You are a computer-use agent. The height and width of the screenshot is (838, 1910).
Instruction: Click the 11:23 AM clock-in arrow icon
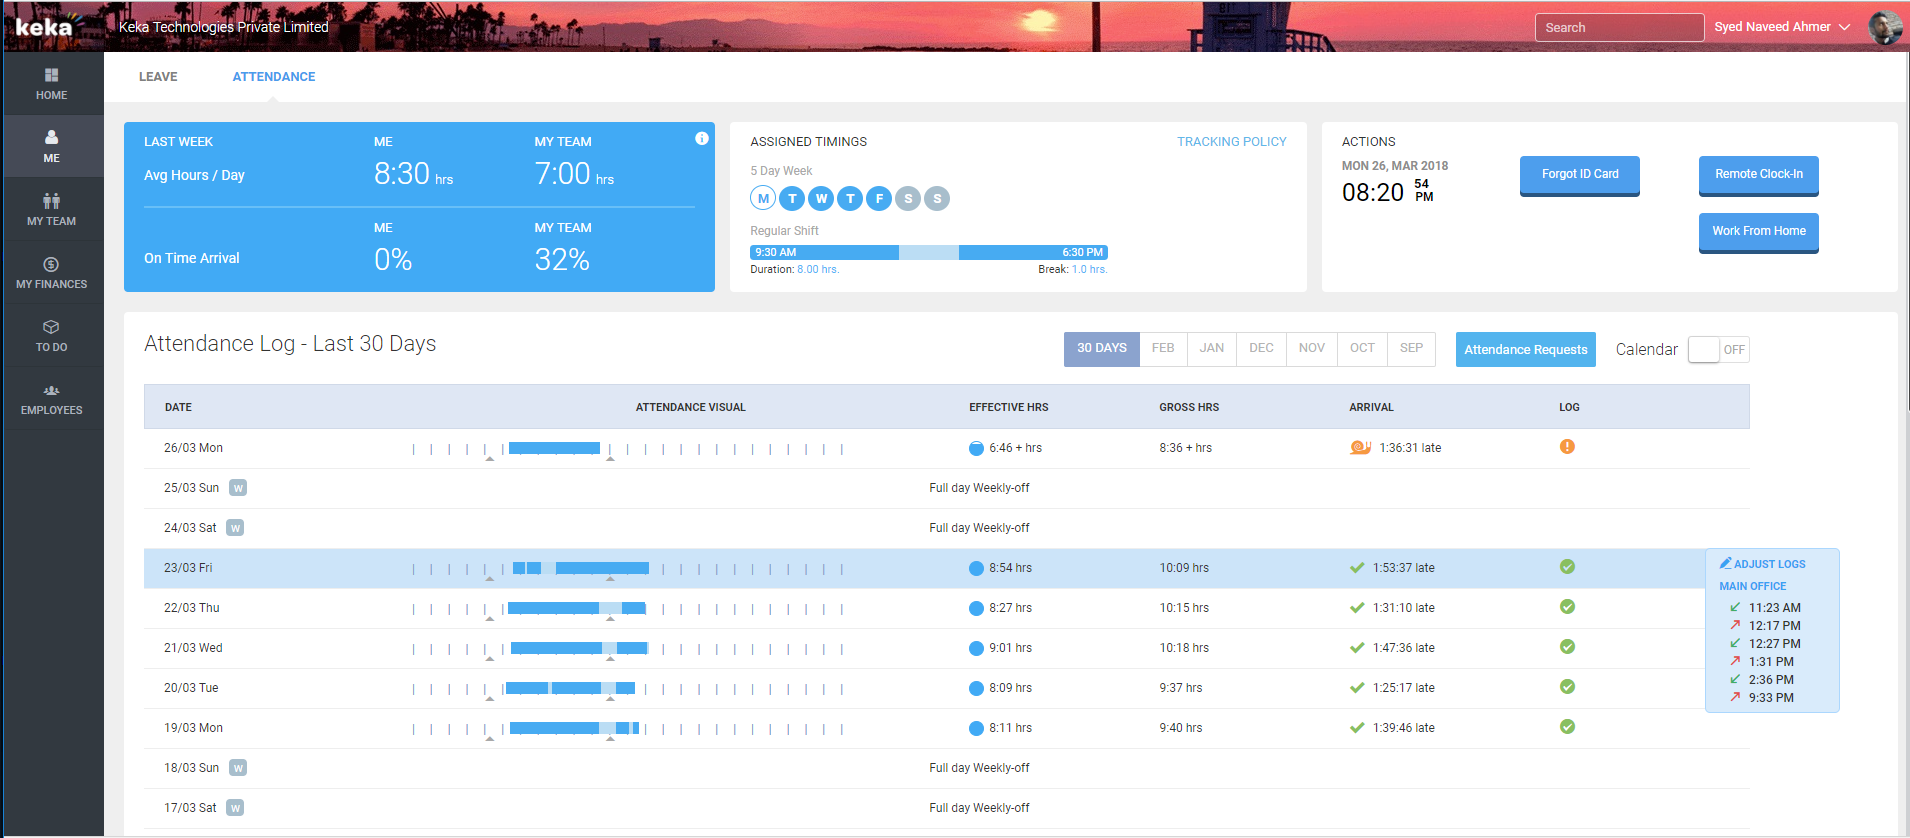pos(1735,607)
